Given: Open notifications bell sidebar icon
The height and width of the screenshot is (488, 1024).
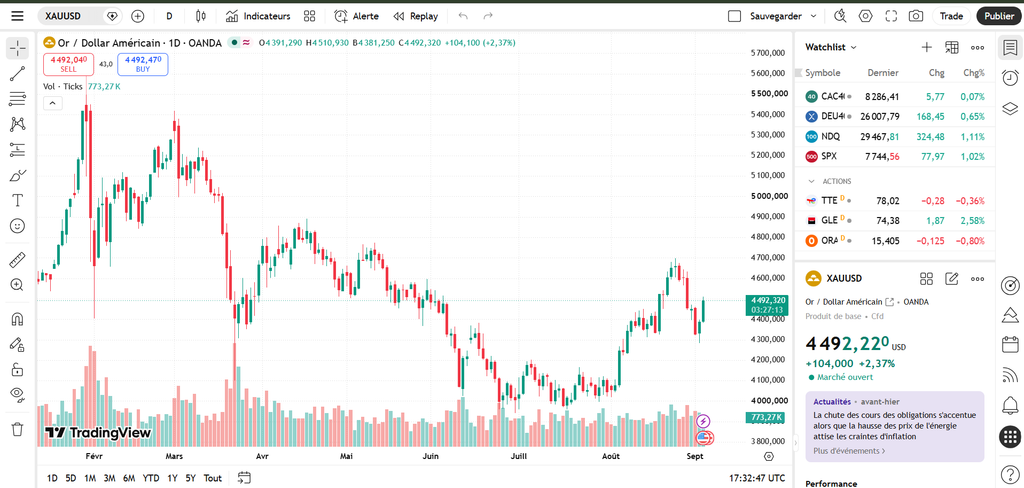Looking at the screenshot, I should [1010, 405].
